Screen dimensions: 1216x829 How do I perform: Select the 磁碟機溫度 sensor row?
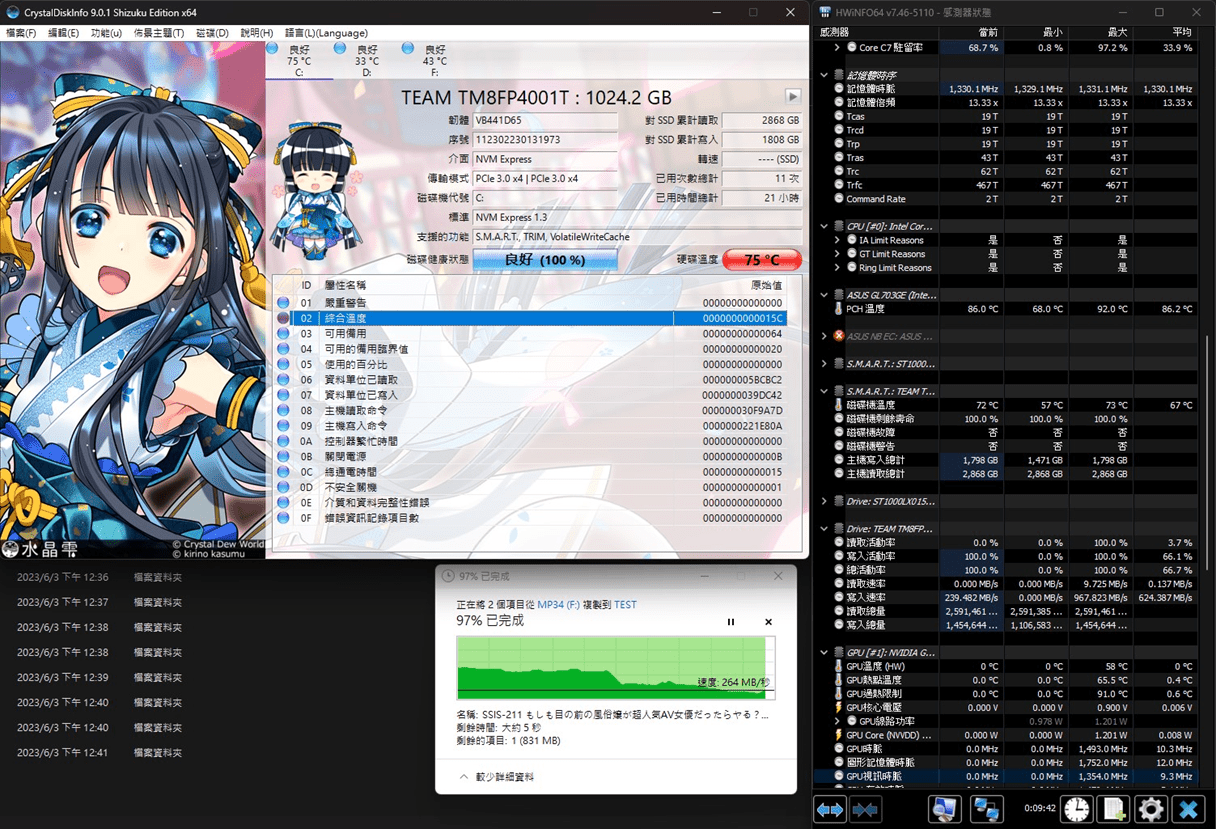(1007, 405)
